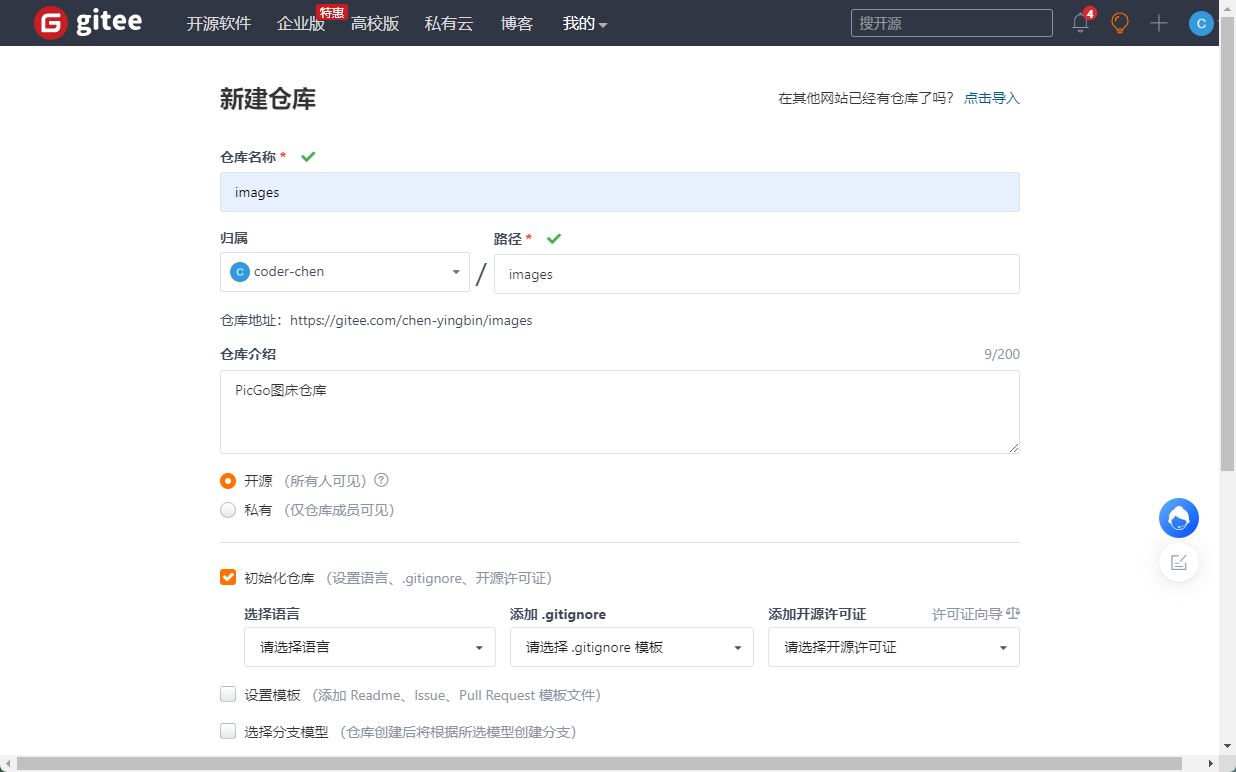This screenshot has height=772, width=1236.
Task: Click the coder-chen avatar in owner field
Action: 239,272
